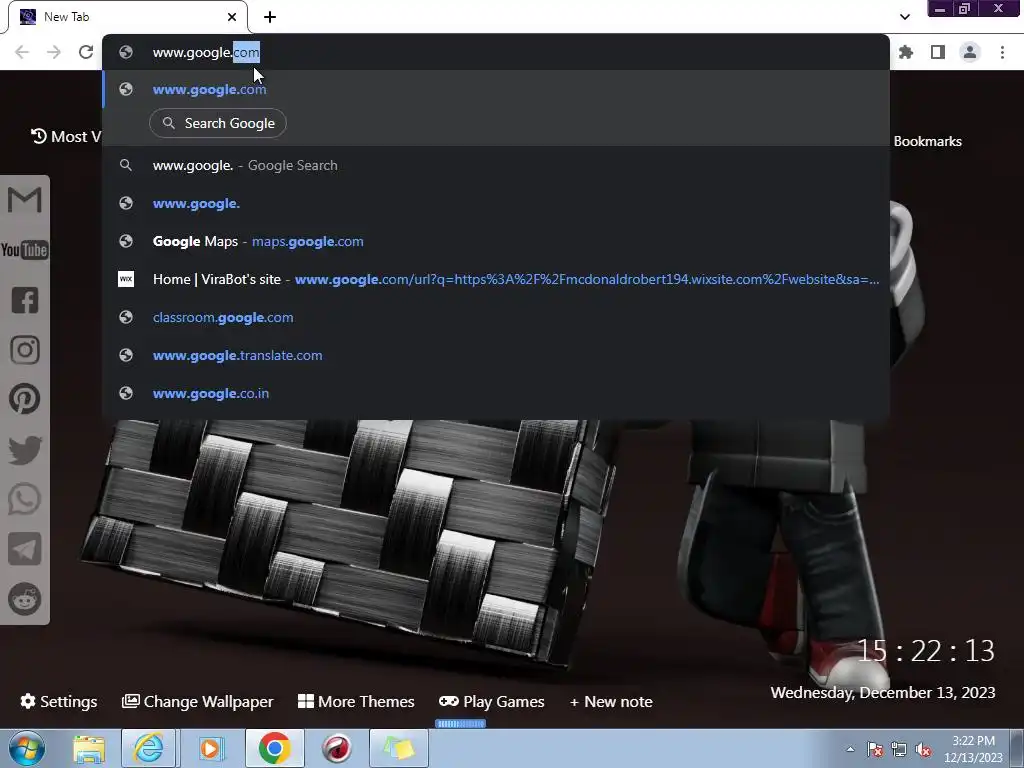Screen dimensions: 1024x768
Task: Go back with the browser back arrow
Action: coord(22,52)
